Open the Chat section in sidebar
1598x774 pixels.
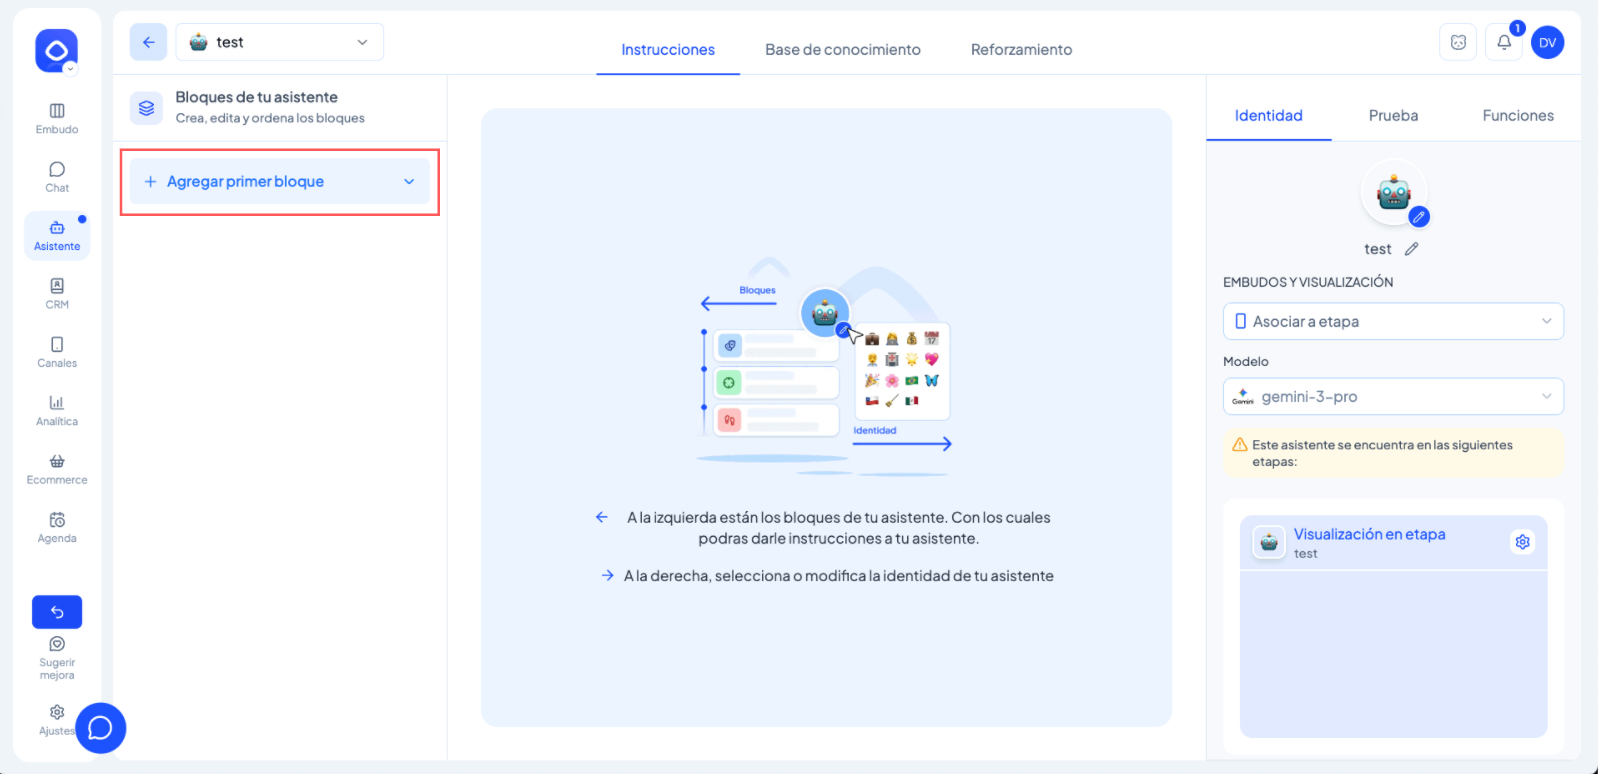pyautogui.click(x=57, y=177)
